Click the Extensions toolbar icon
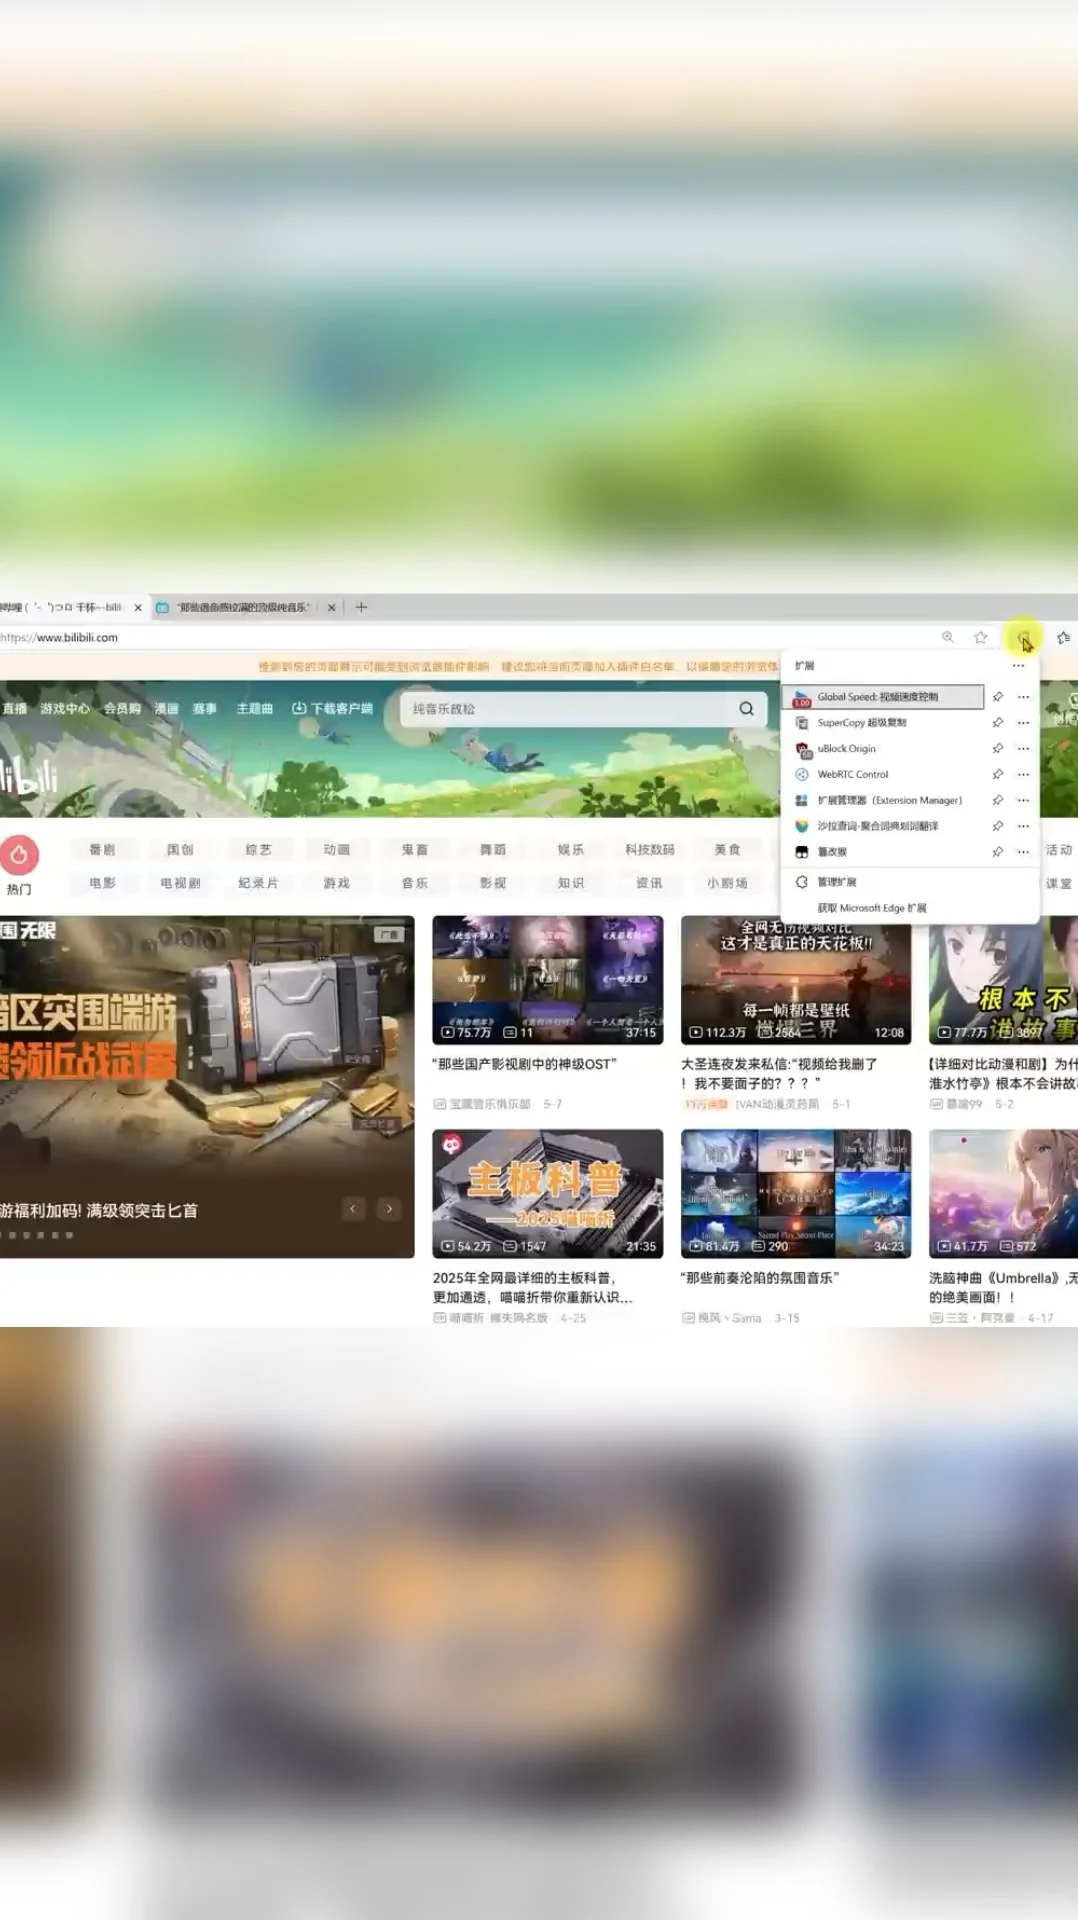The image size is (1078, 1920). [x=1023, y=637]
